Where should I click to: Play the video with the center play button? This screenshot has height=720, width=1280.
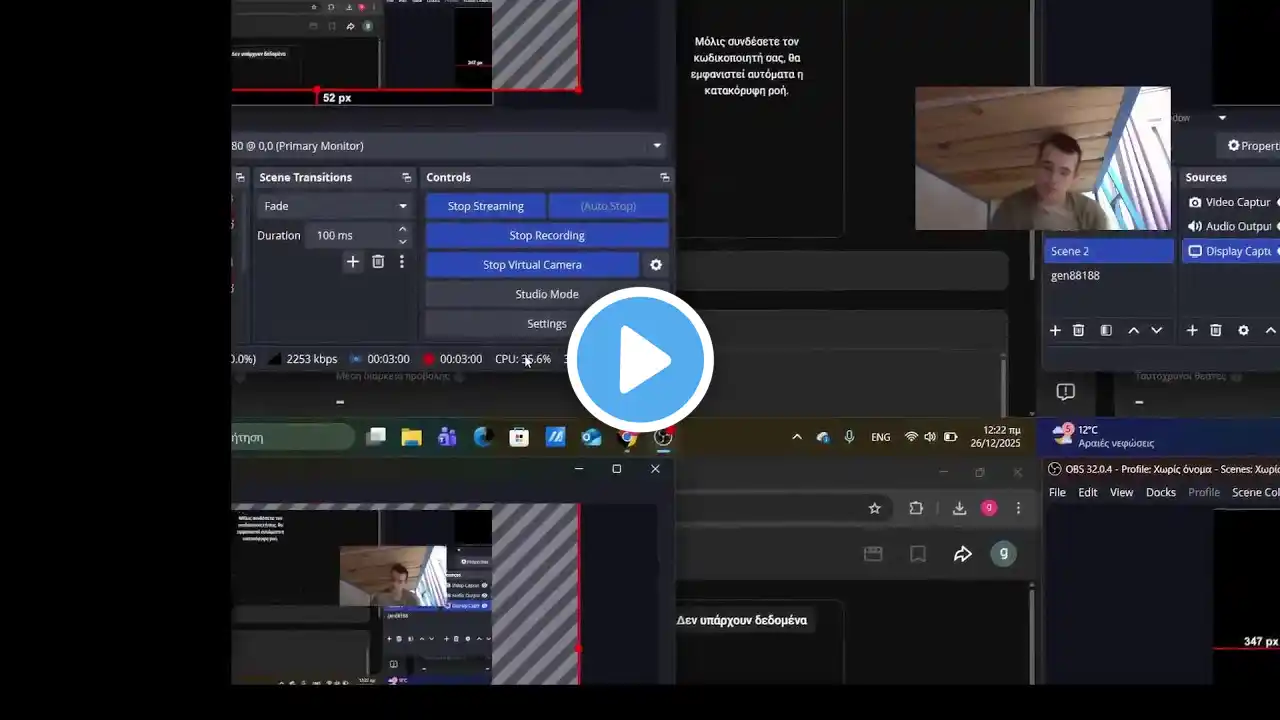(x=640, y=360)
